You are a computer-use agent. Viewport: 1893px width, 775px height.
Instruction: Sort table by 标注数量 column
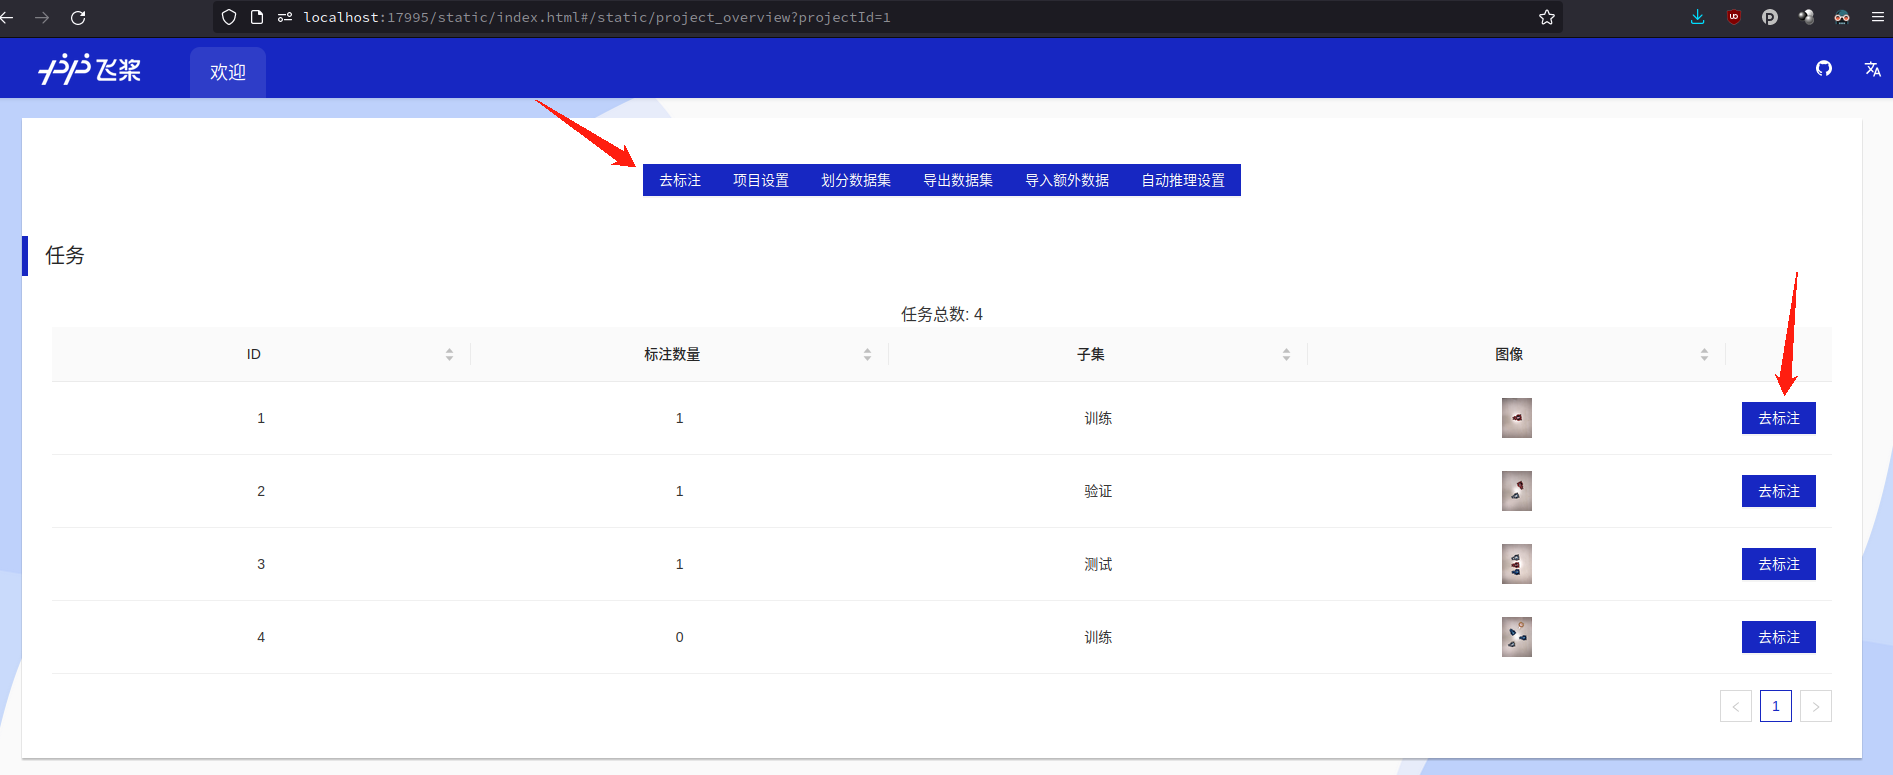tap(867, 354)
